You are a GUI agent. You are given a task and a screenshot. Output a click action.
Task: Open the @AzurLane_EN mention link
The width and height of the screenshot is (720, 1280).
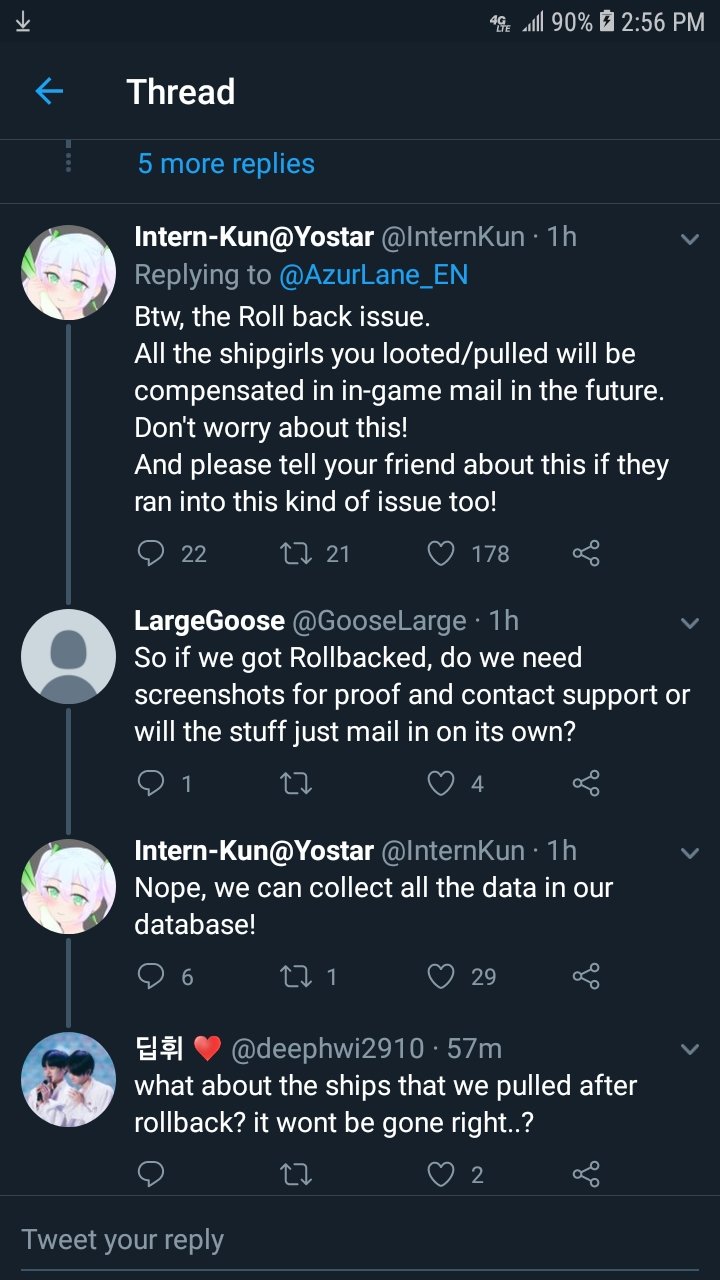pos(373,275)
